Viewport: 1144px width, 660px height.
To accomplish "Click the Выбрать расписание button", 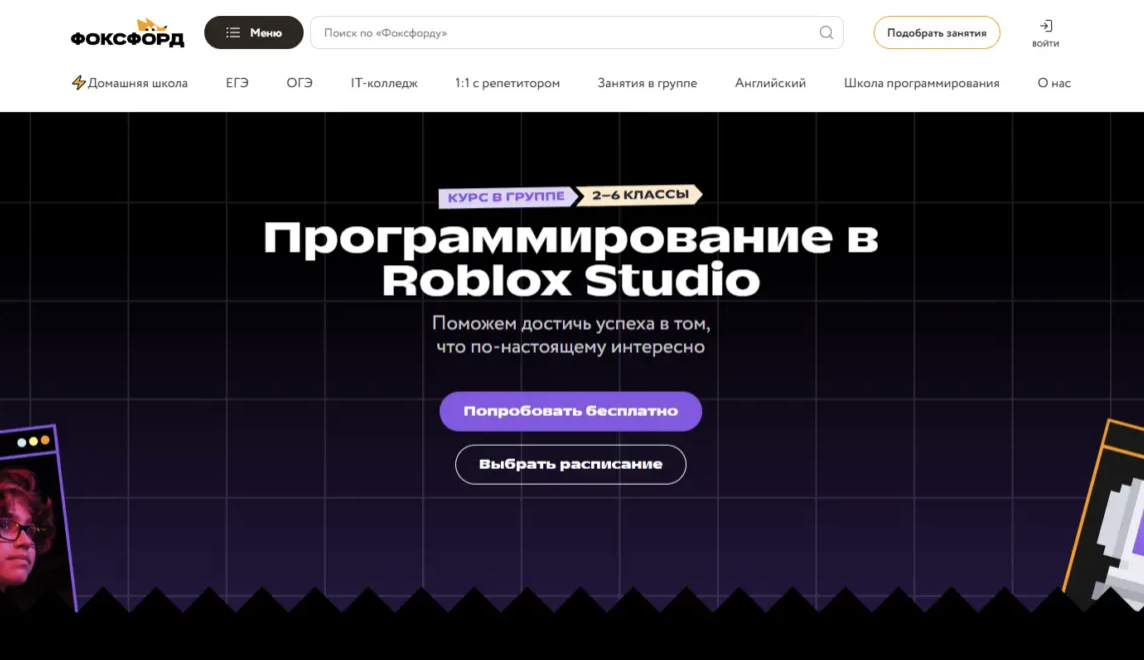I will (x=571, y=465).
